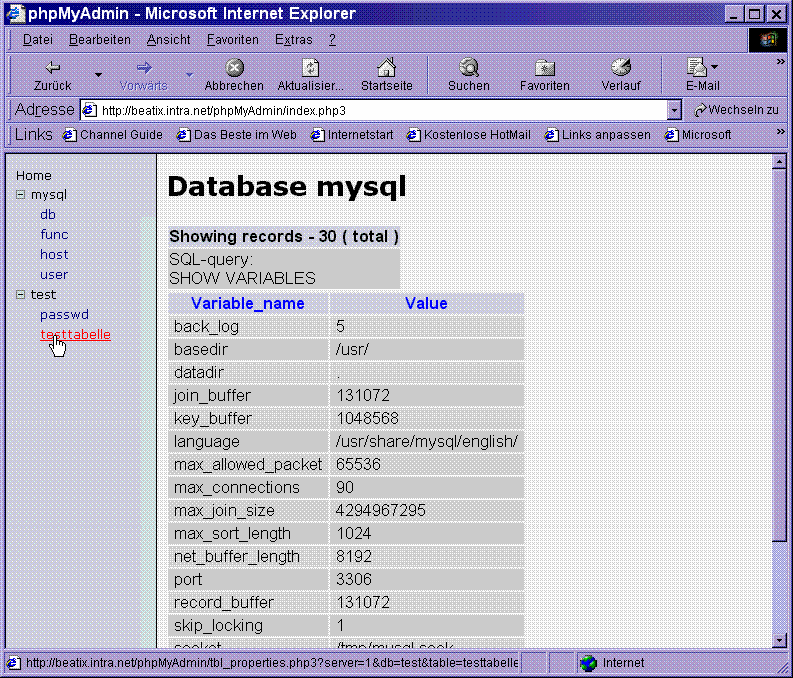
Task: Open the address bar dropdown arrow
Action: 674,110
